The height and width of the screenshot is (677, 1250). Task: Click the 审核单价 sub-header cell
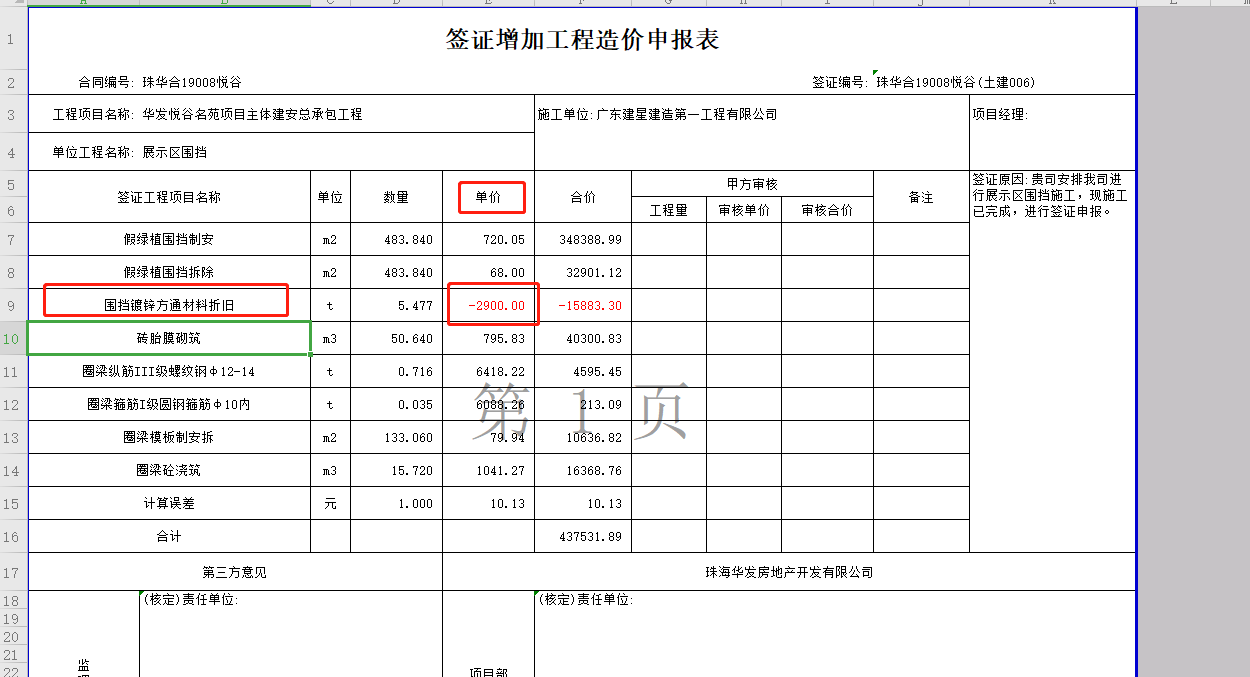pyautogui.click(x=744, y=210)
